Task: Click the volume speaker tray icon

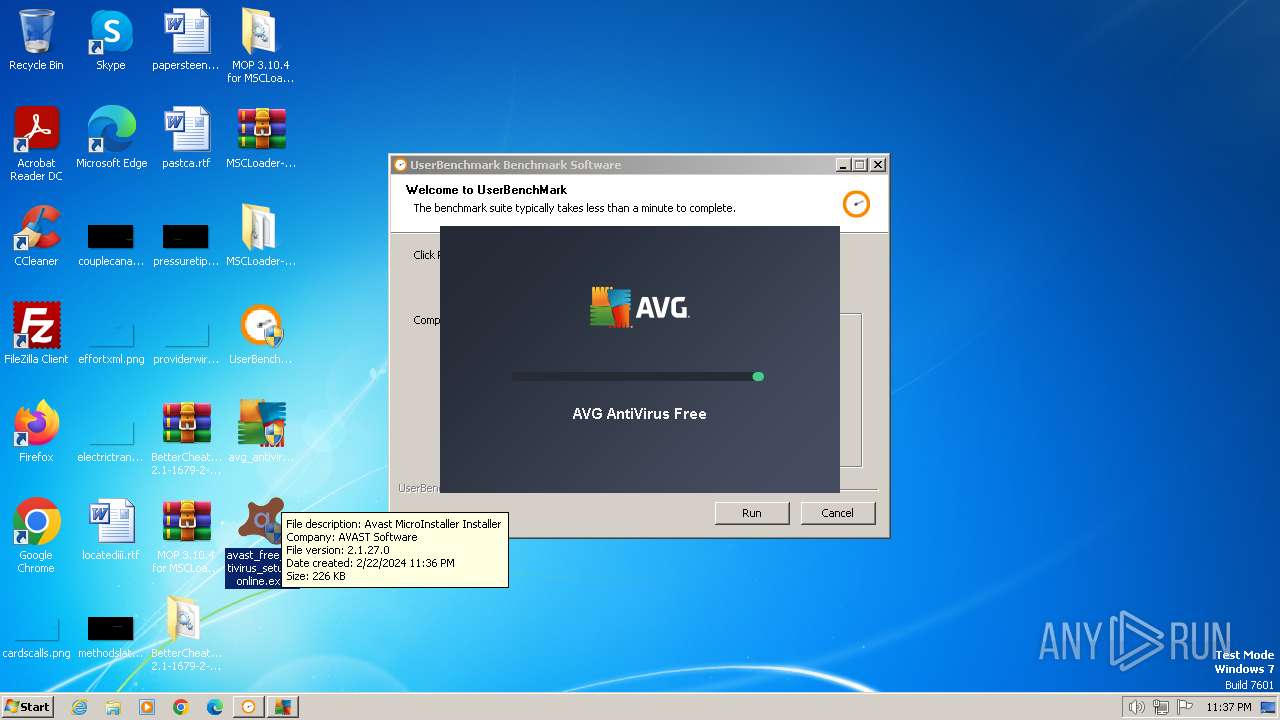Action: click(1136, 707)
